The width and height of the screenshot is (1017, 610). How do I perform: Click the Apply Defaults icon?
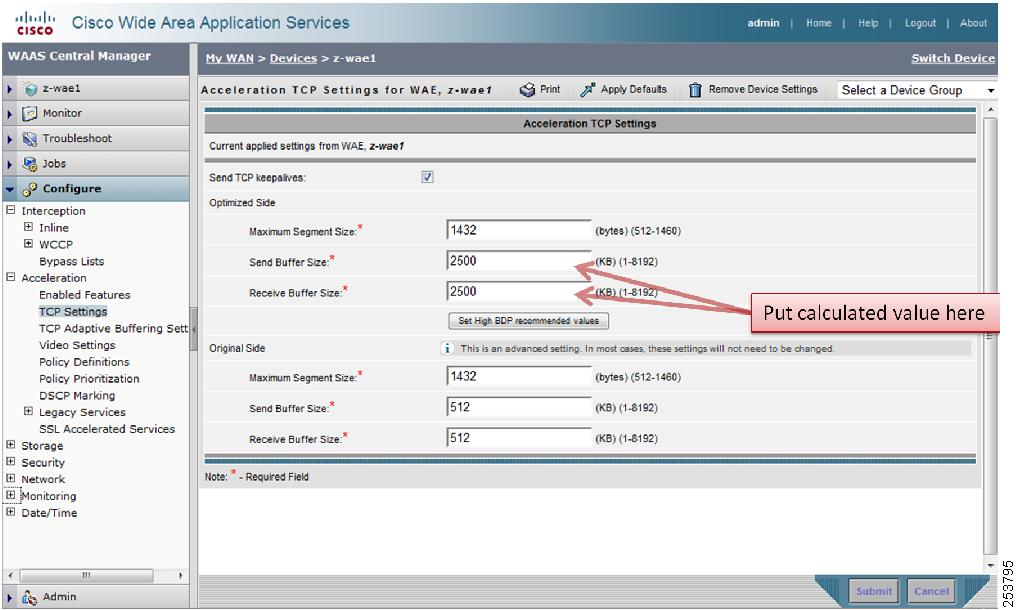click(588, 90)
